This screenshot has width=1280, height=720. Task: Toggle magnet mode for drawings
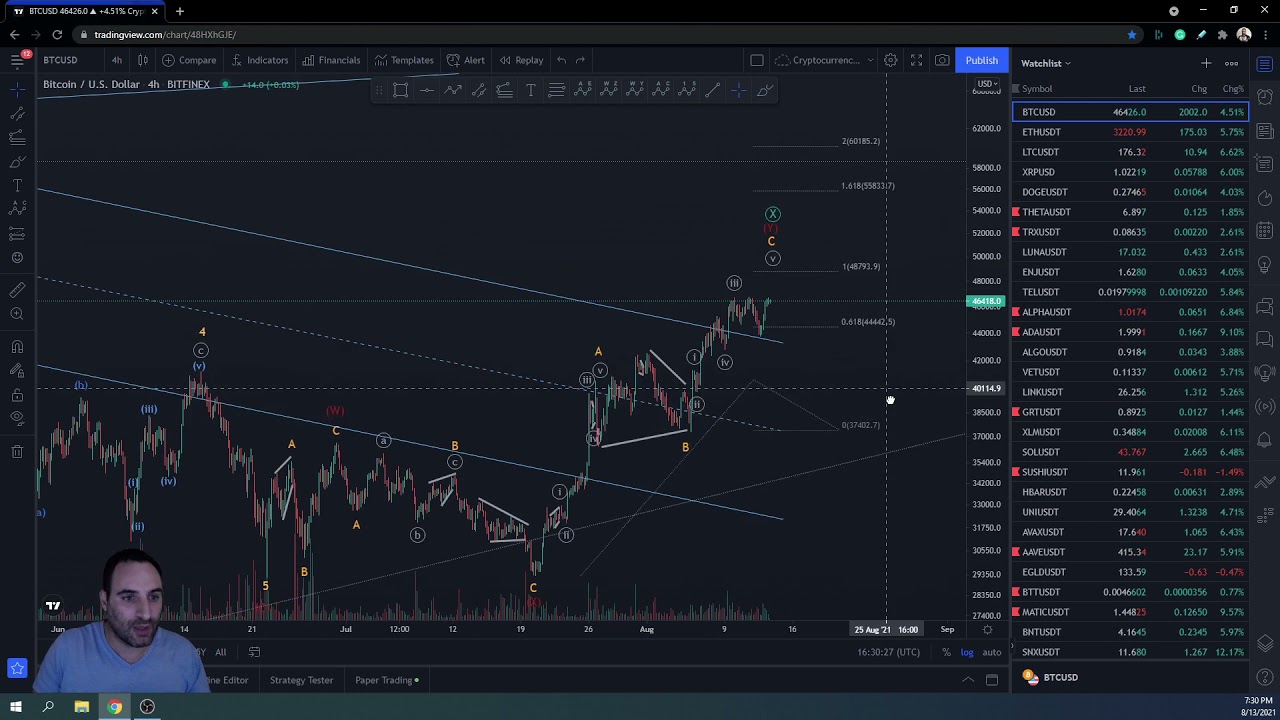pos(17,347)
